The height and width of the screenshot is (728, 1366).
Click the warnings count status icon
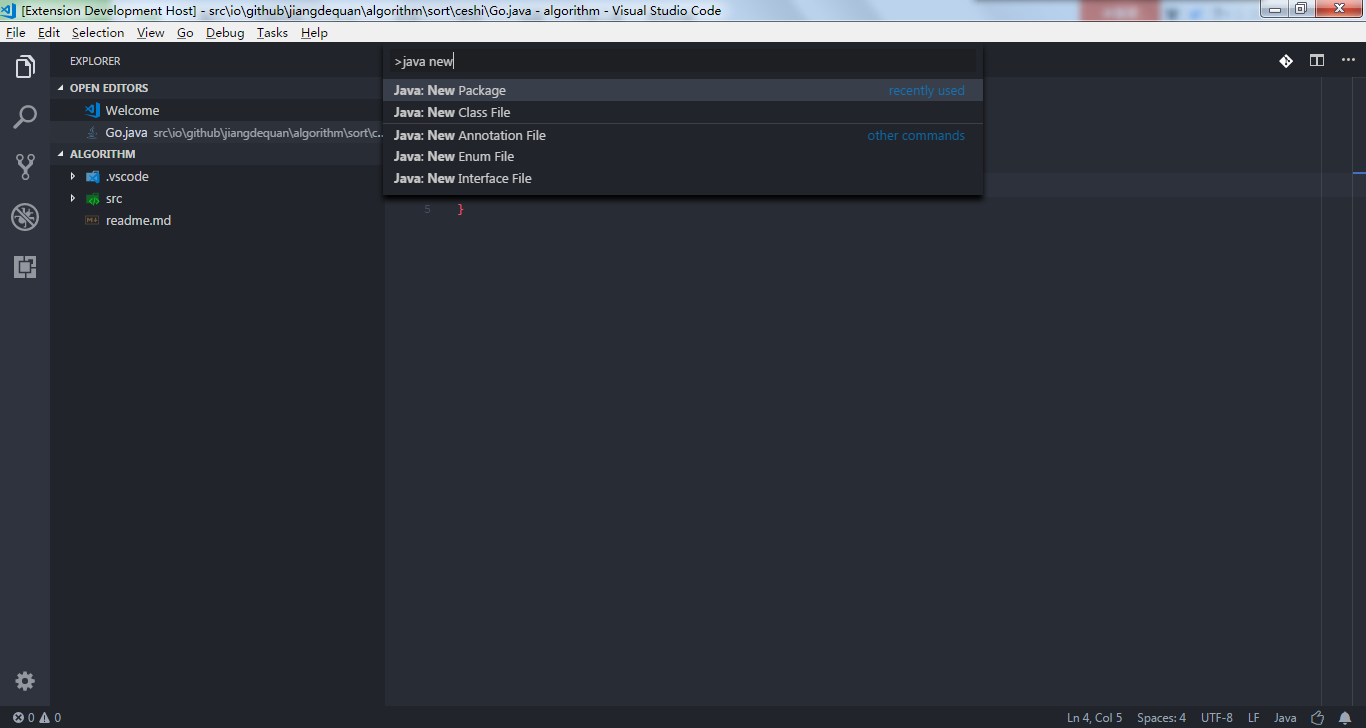pos(50,718)
